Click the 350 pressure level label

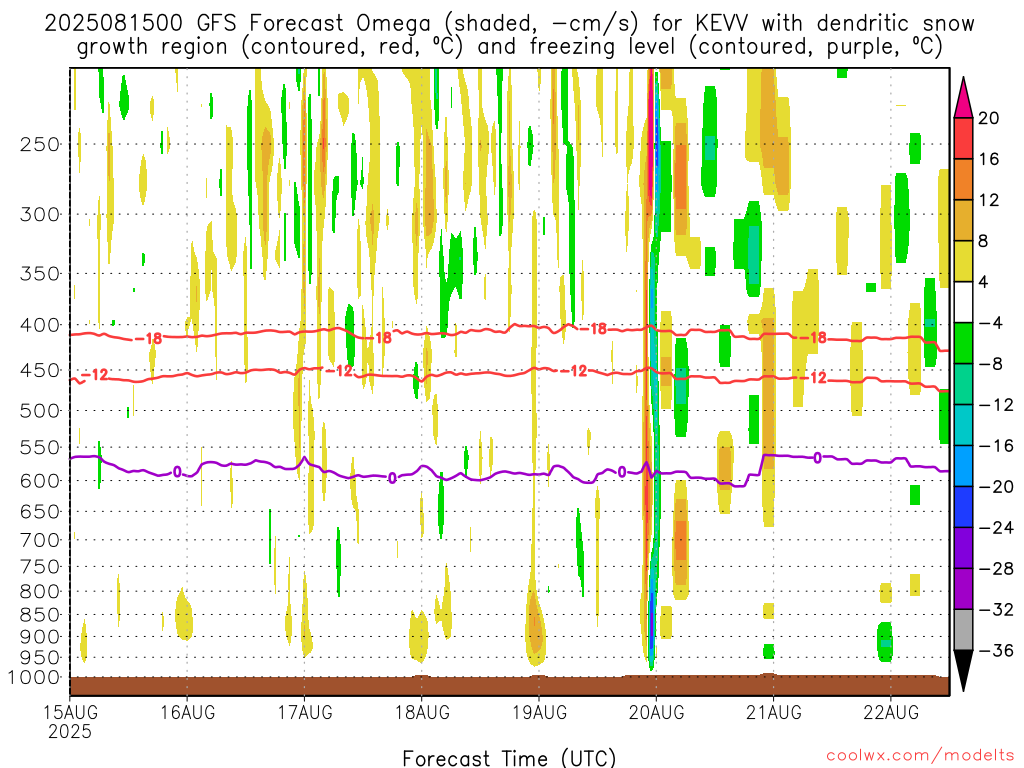point(40,273)
